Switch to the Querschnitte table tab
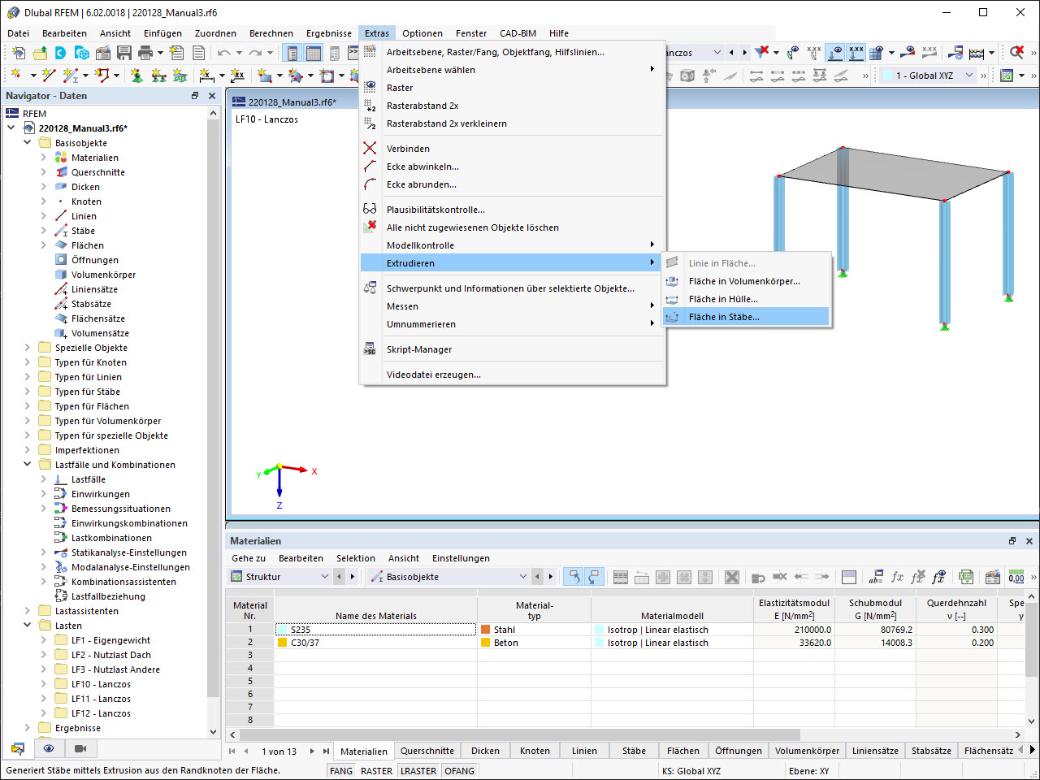Image resolution: width=1040 pixels, height=780 pixels. click(x=427, y=751)
